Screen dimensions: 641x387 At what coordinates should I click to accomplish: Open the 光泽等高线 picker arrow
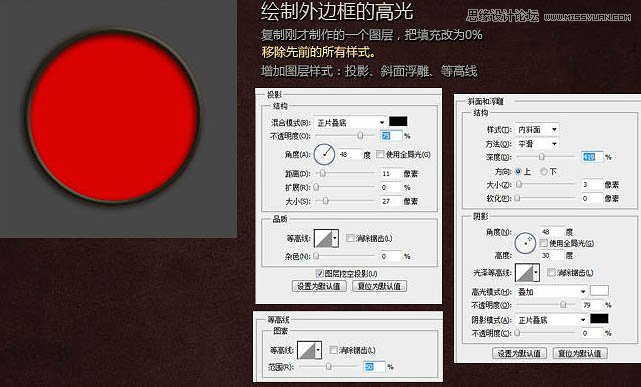pos(536,273)
